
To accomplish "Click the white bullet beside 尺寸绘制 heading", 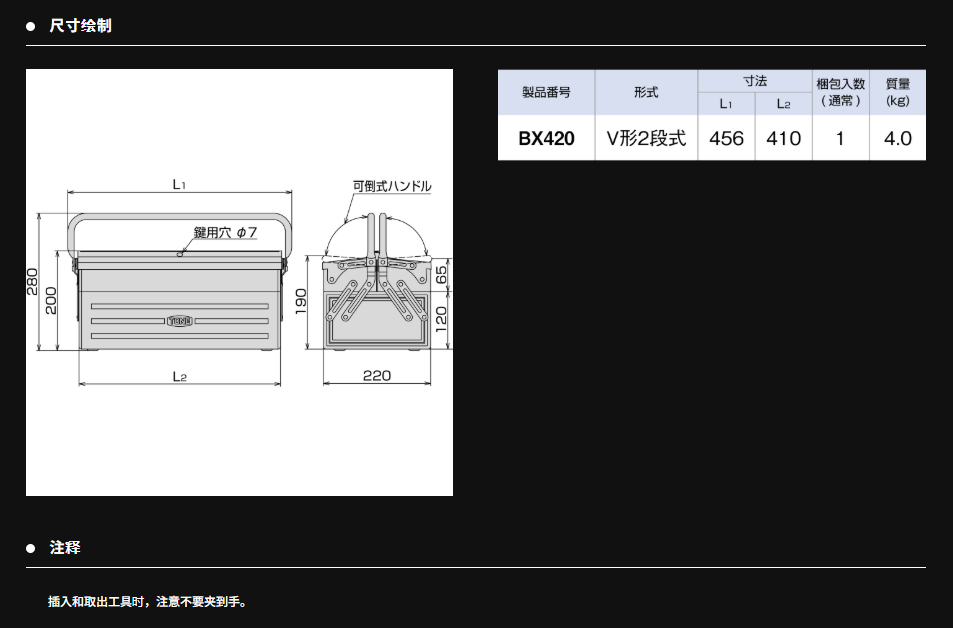I will click(x=30, y=26).
